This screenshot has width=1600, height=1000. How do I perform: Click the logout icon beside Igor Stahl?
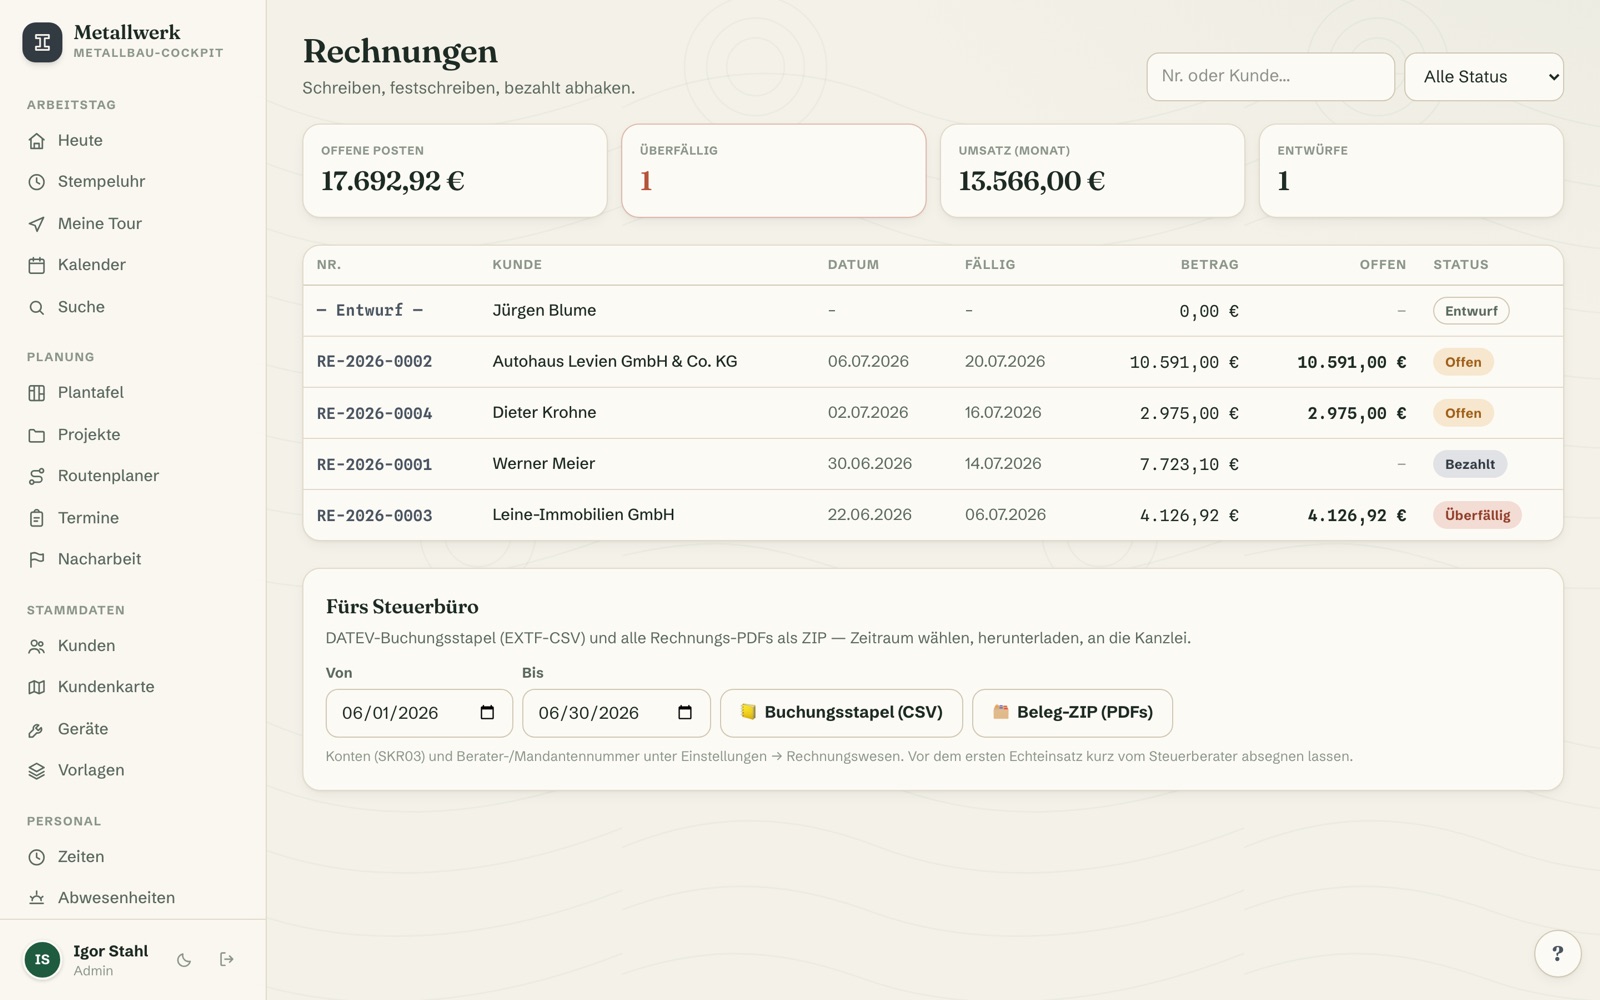(x=227, y=960)
